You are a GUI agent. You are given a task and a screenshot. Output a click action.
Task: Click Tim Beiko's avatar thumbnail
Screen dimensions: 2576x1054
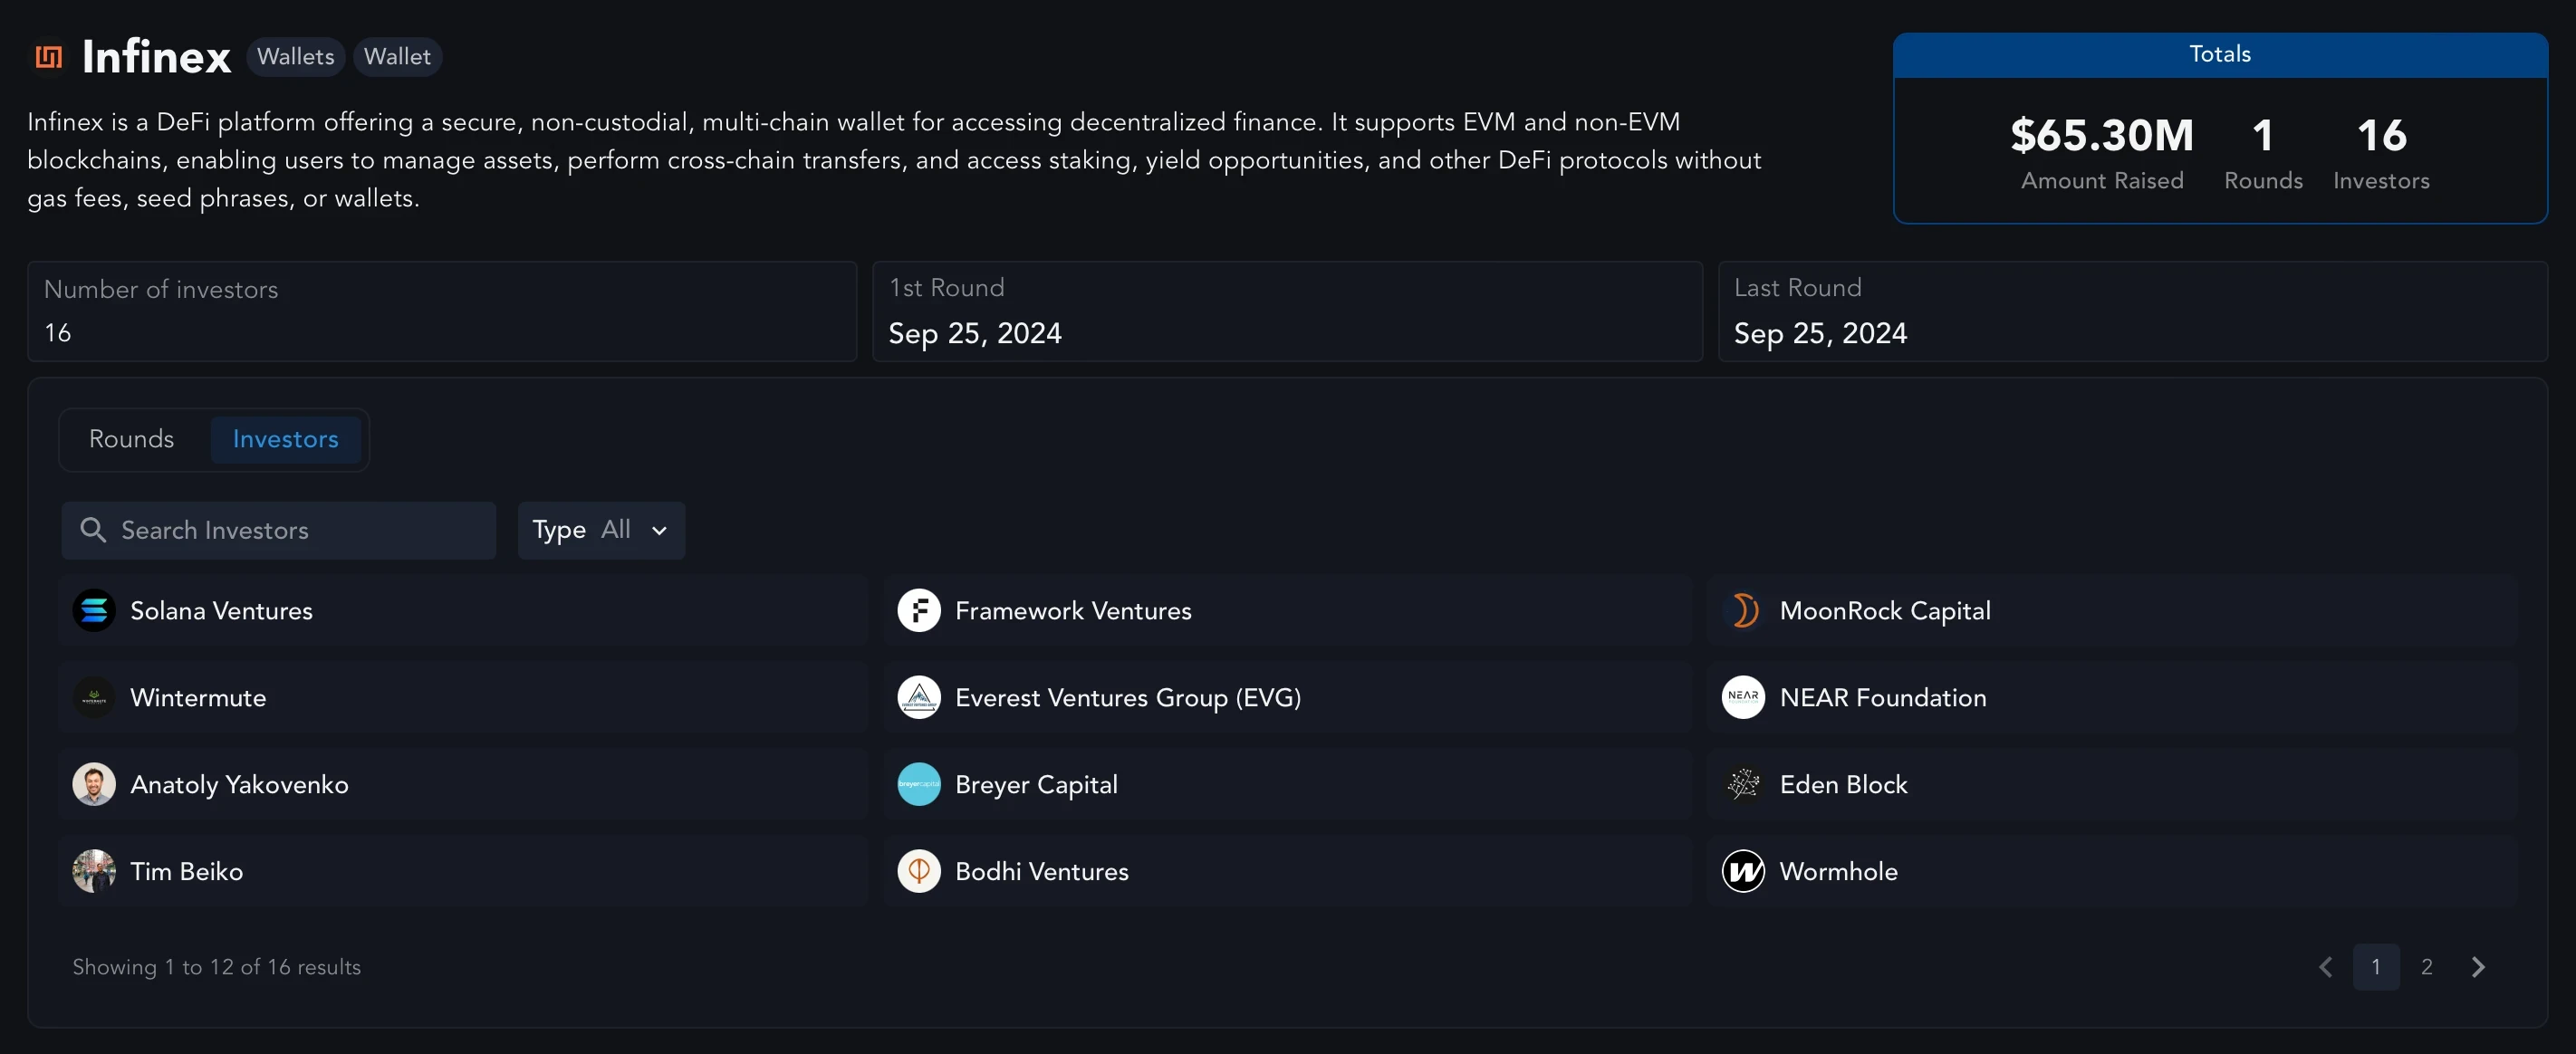pos(94,871)
